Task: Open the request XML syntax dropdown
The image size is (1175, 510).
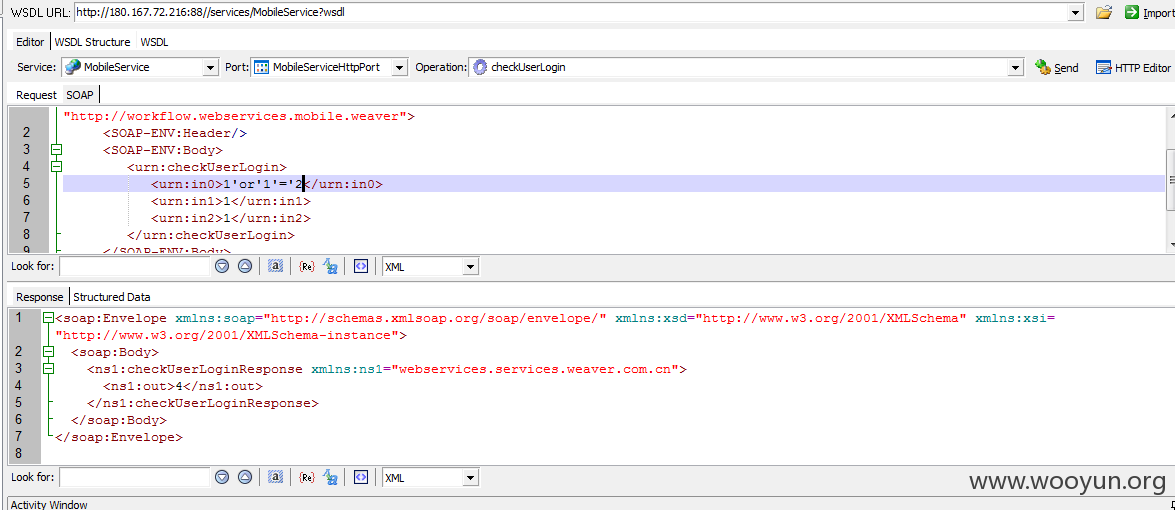Action: [471, 267]
